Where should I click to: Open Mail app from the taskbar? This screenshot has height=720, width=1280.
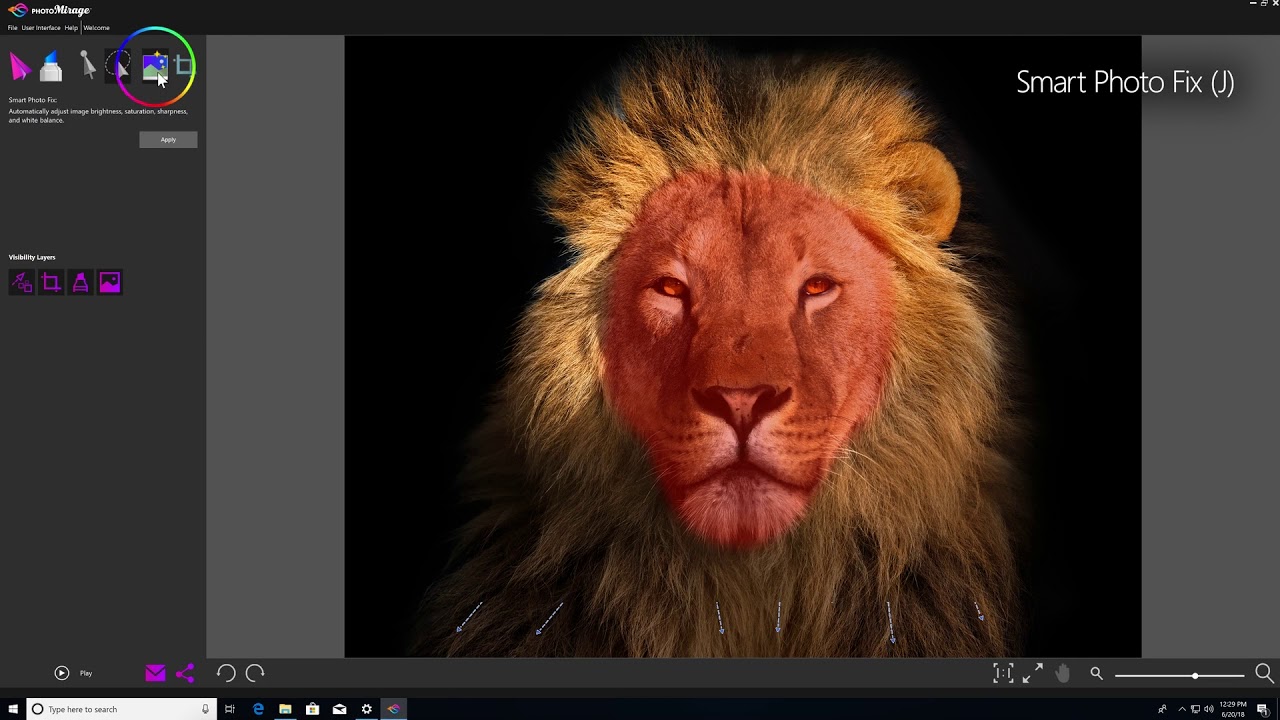(339, 709)
